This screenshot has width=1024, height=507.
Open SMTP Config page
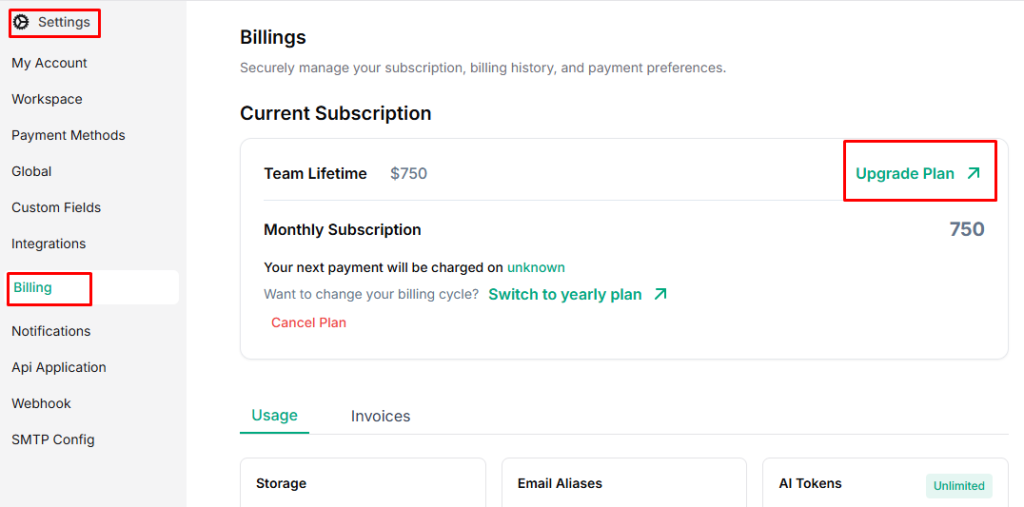pyautogui.click(x=53, y=439)
